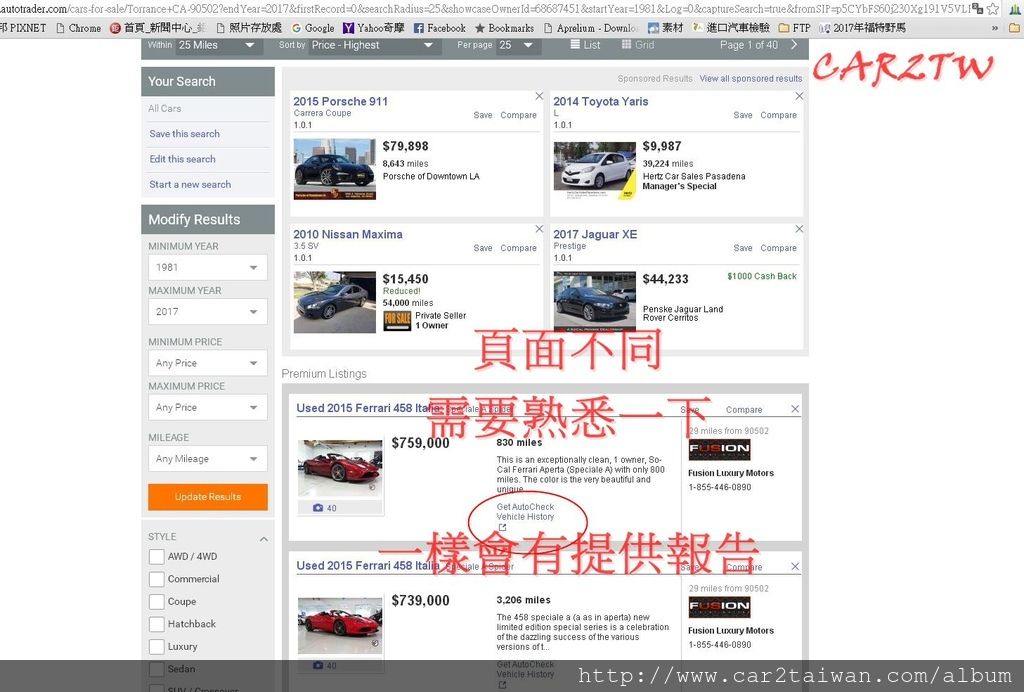The height and width of the screenshot is (692, 1024).
Task: Click the bookmark star icon in address bar
Action: pos(993,9)
